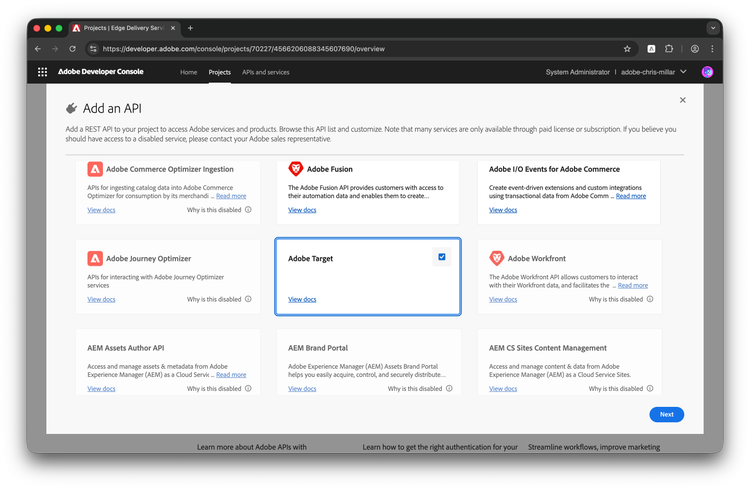
Task: Click Read more on Adobe Workfront card
Action: pyautogui.click(x=633, y=285)
